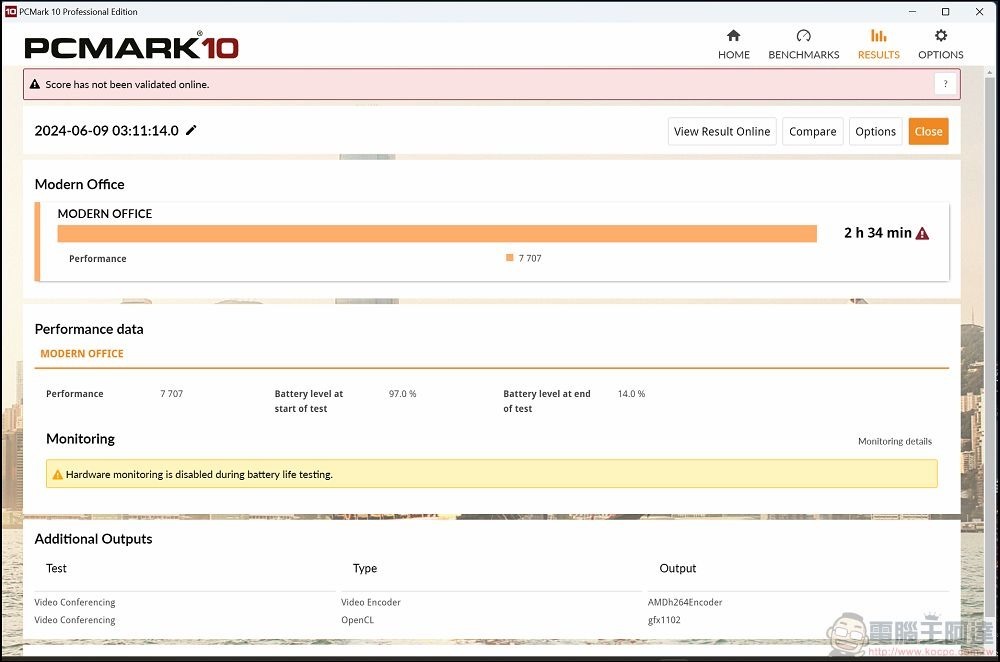This screenshot has height=662, width=1000.
Task: Click the gear icon above OPTIONS
Action: pyautogui.click(x=941, y=35)
